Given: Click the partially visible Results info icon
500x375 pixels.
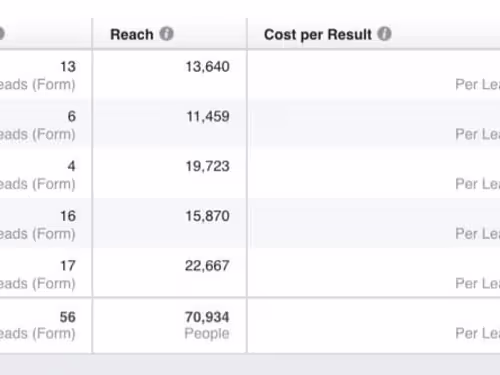Looking at the screenshot, I should [x=1, y=34].
